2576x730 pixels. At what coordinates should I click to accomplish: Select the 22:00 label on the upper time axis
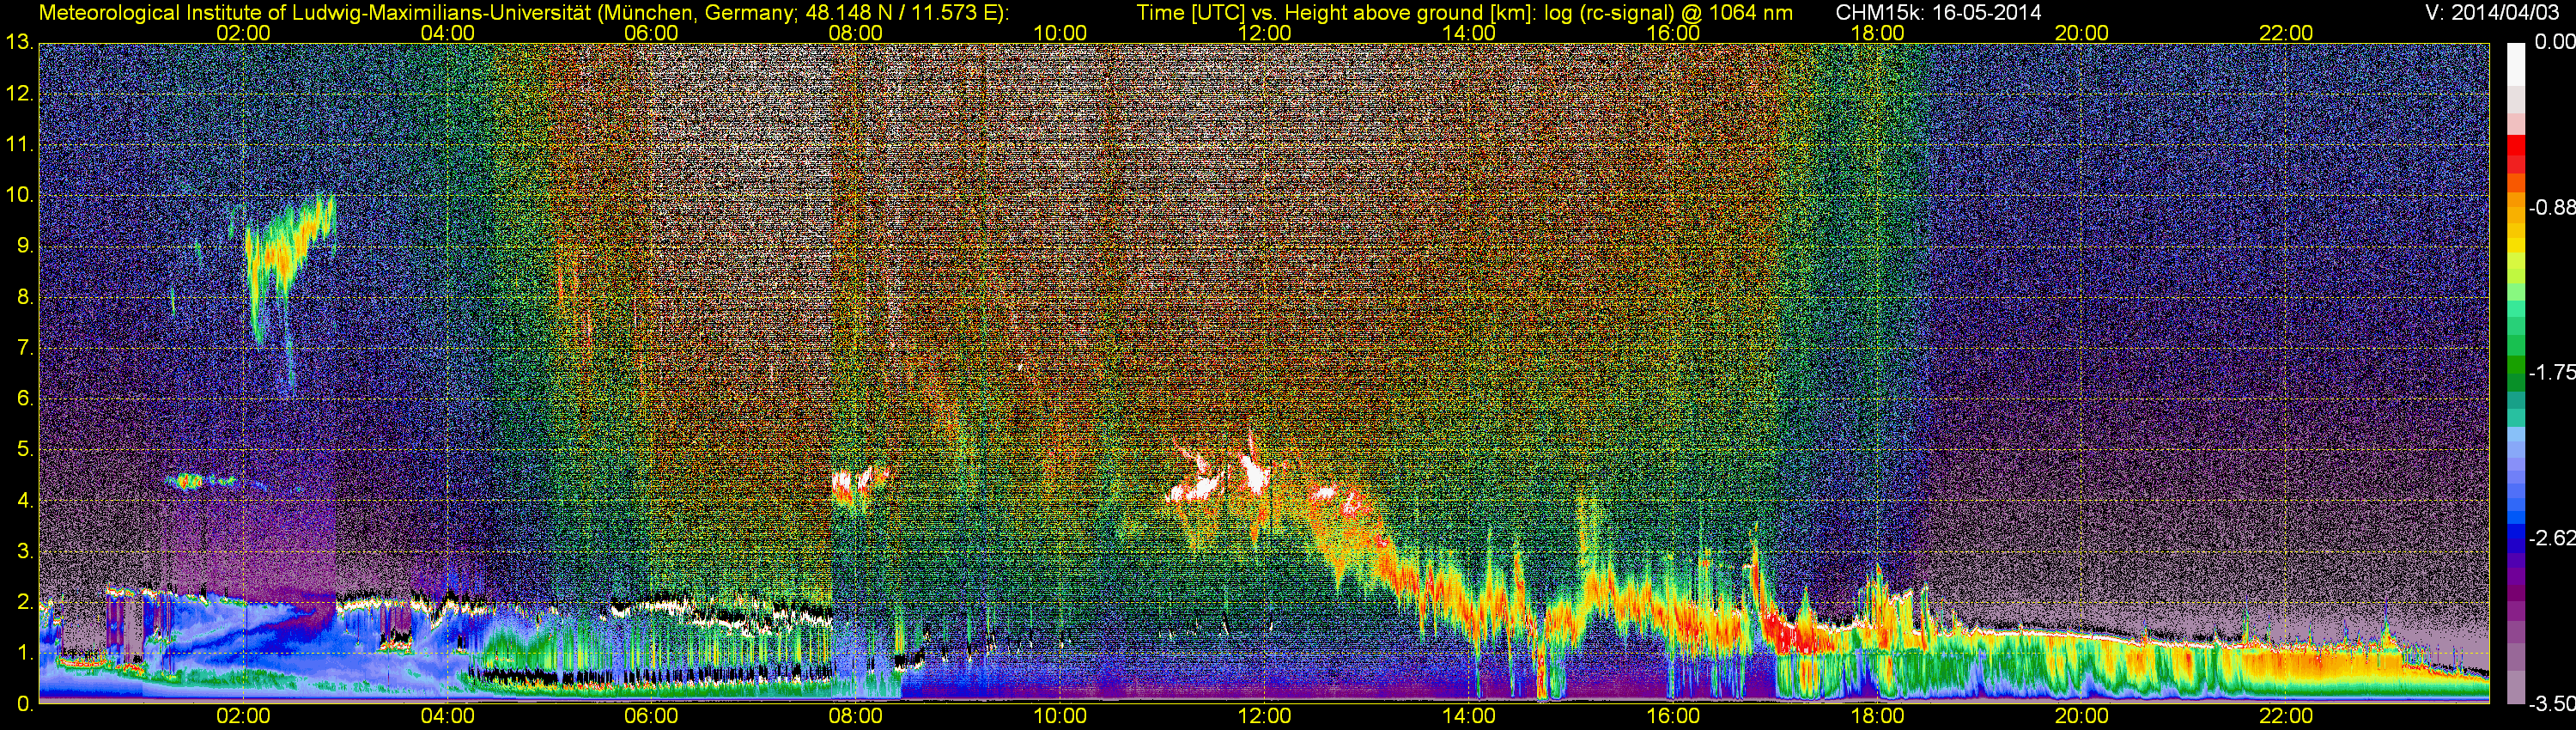2286,33
